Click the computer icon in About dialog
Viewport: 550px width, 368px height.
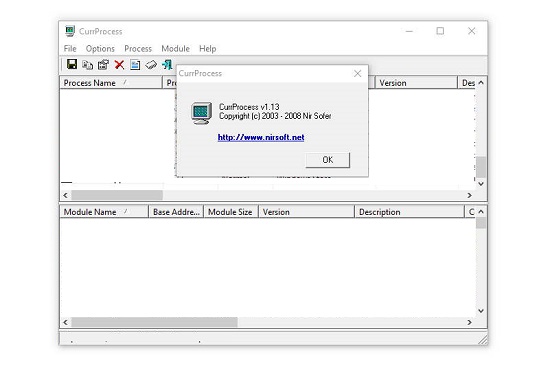coord(201,113)
